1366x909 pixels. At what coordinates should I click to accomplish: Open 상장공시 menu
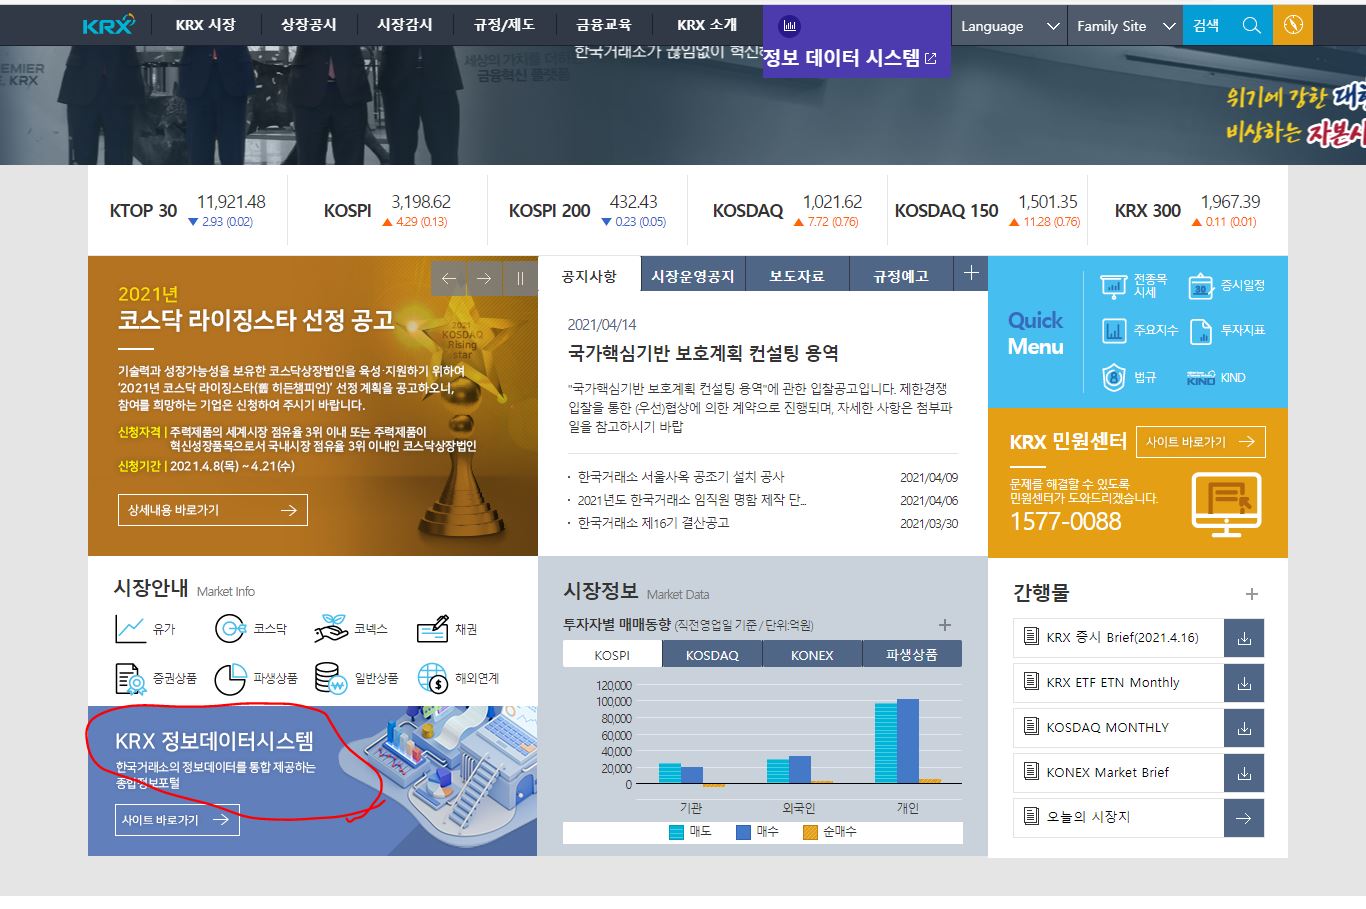pos(309,25)
